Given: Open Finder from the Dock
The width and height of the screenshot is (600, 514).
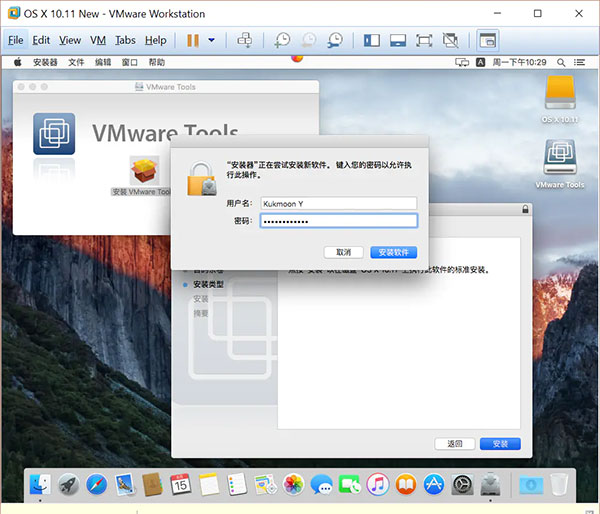Looking at the screenshot, I should coord(40,484).
